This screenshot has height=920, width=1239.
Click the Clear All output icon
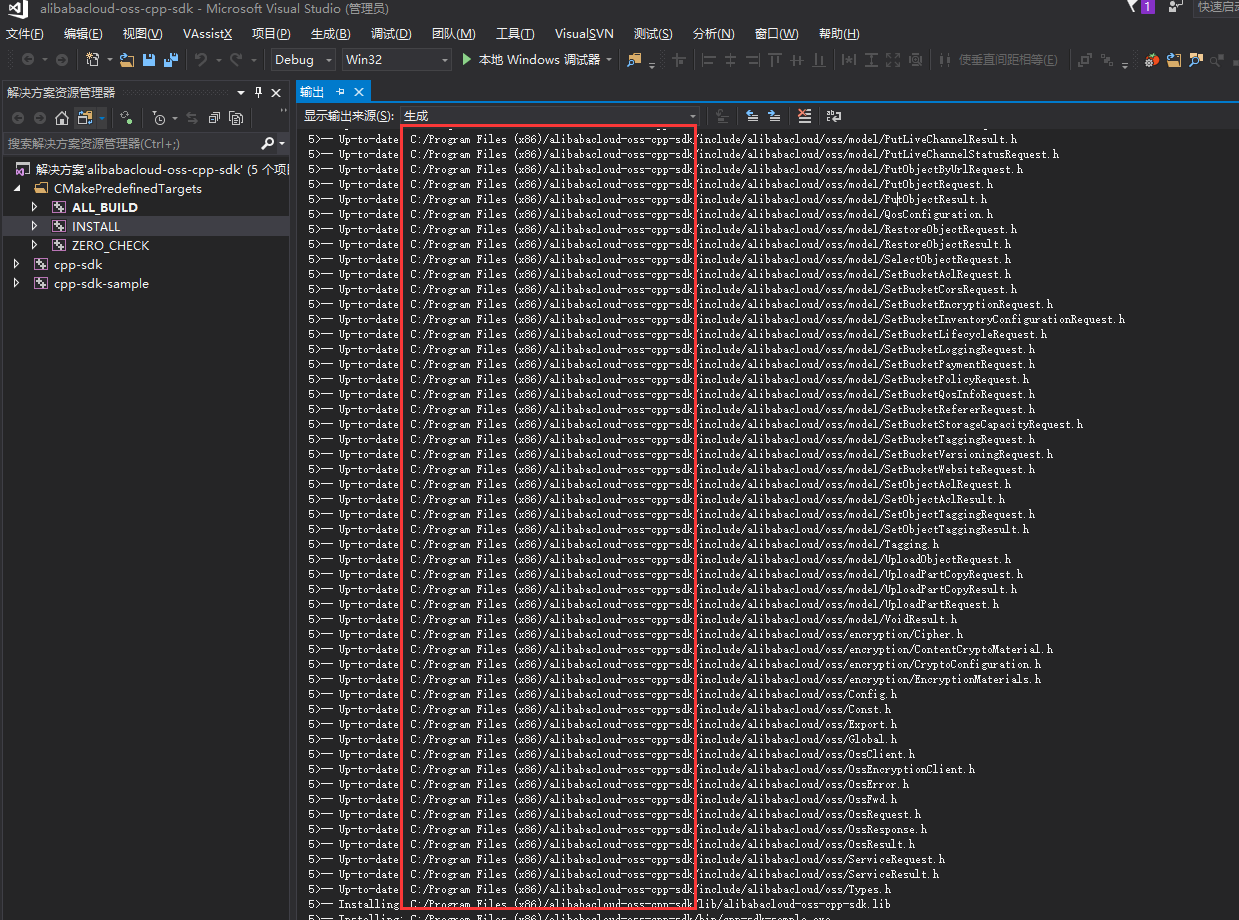point(804,116)
